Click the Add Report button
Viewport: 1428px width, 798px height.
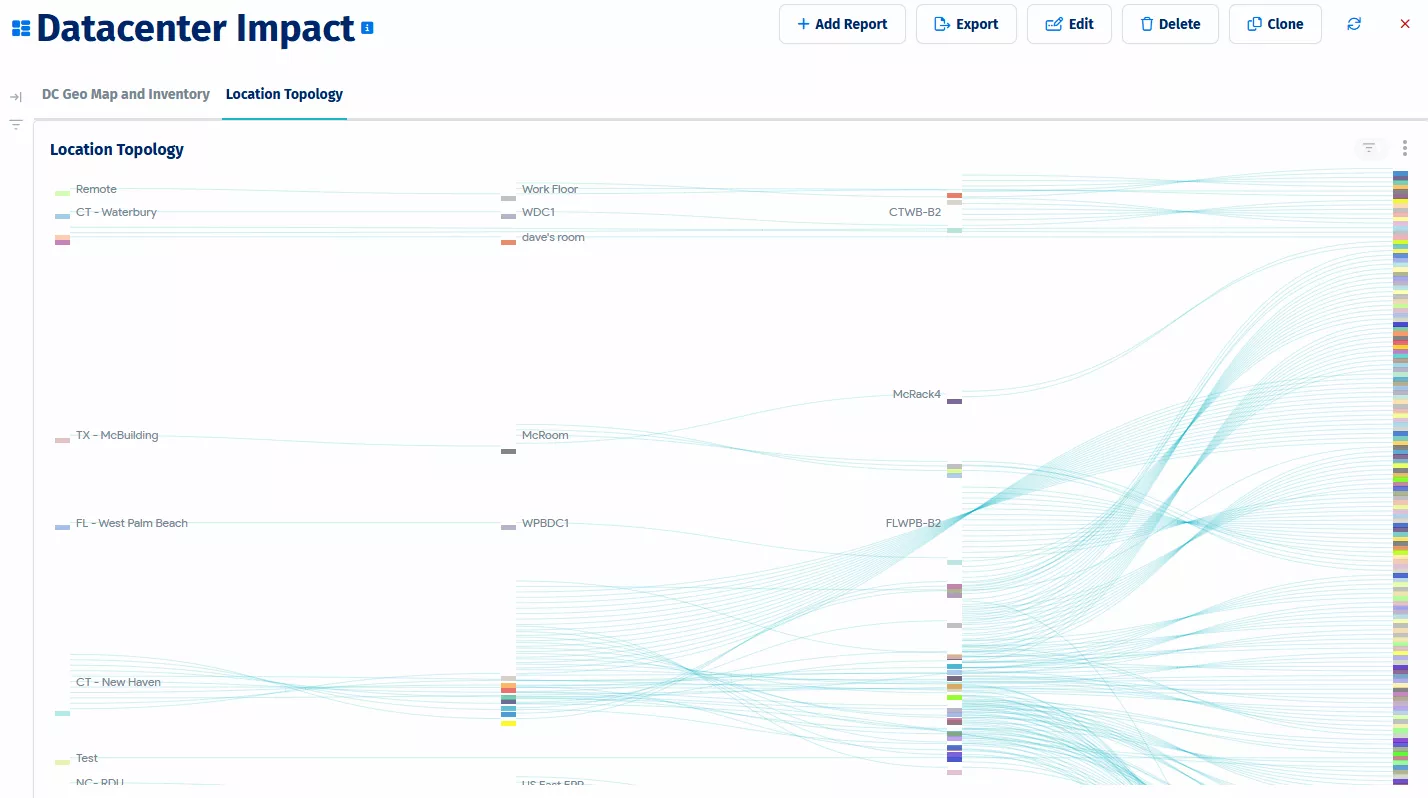842,24
